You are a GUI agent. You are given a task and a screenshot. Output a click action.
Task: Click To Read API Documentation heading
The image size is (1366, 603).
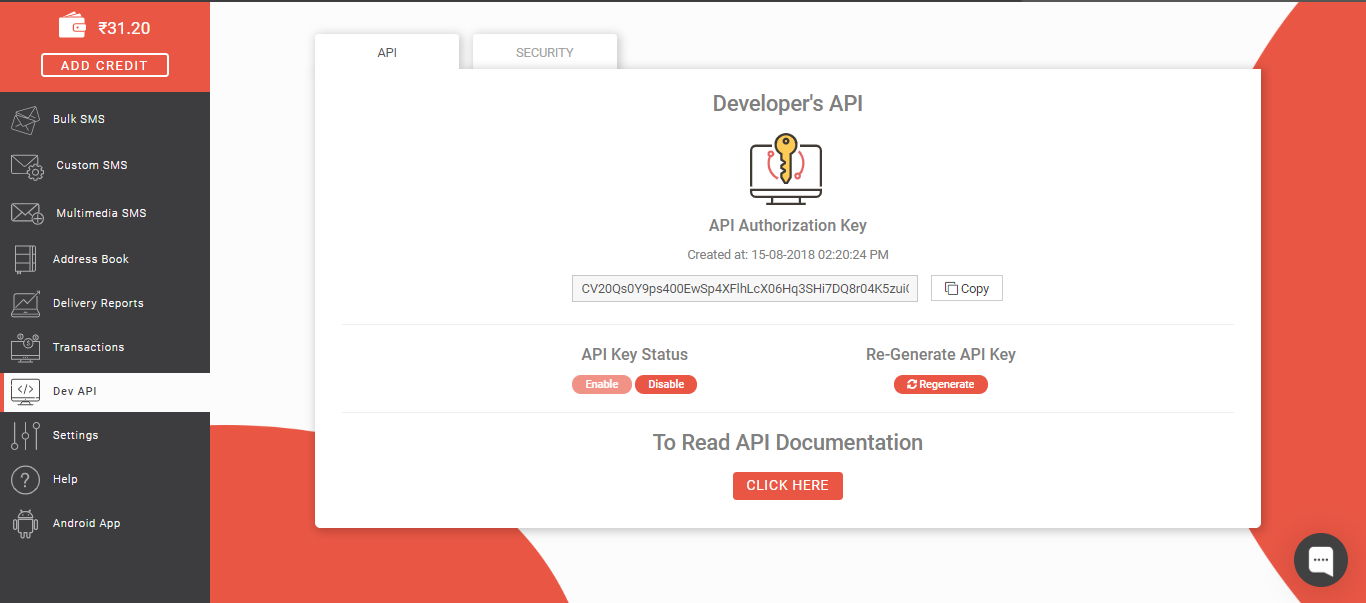(x=788, y=442)
